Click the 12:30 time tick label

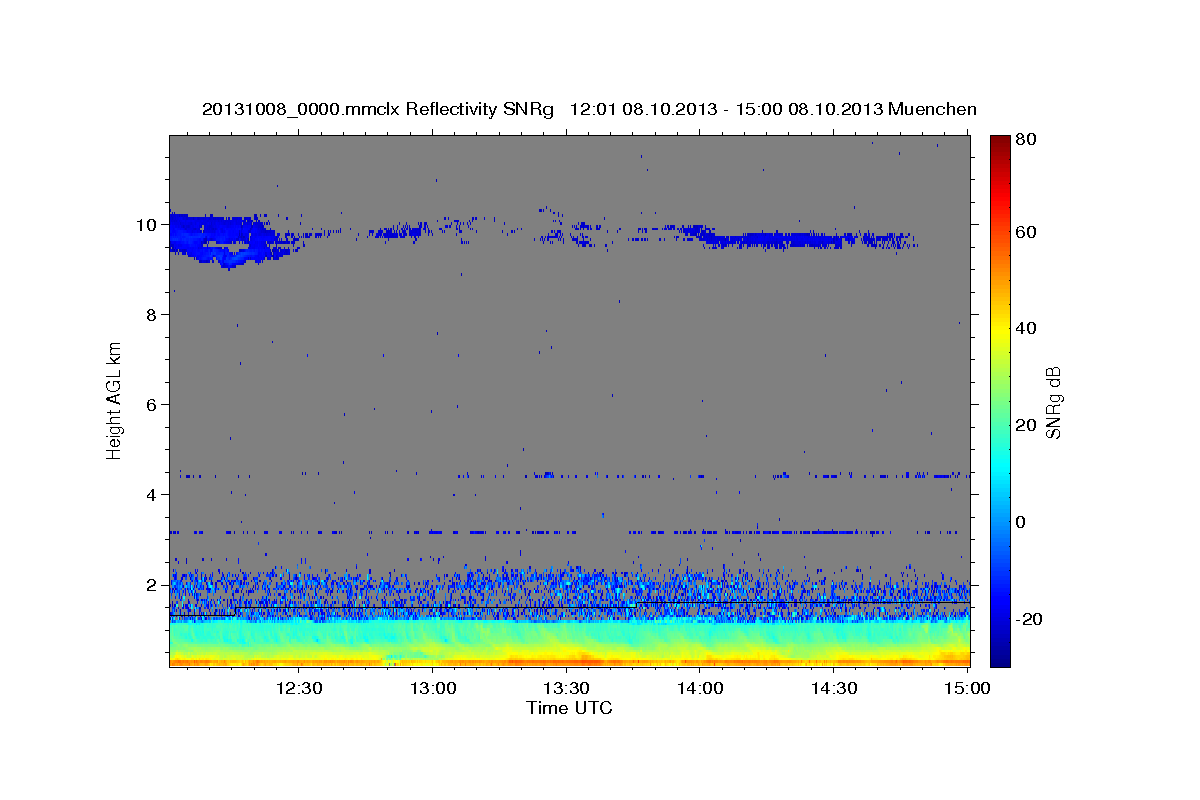click(298, 688)
